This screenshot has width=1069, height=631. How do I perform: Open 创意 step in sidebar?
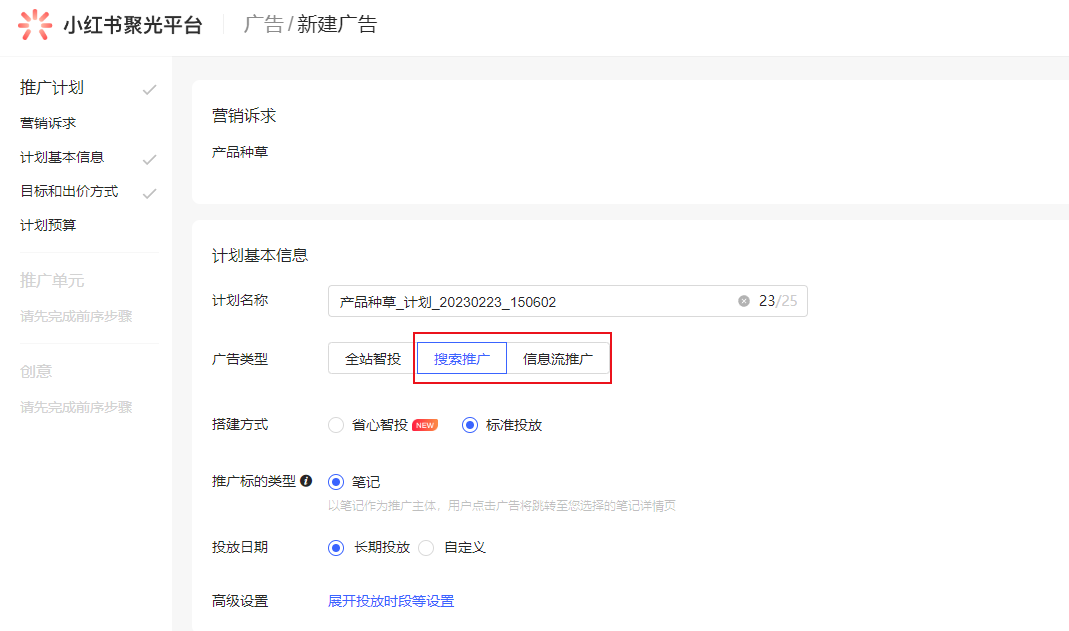click(36, 371)
